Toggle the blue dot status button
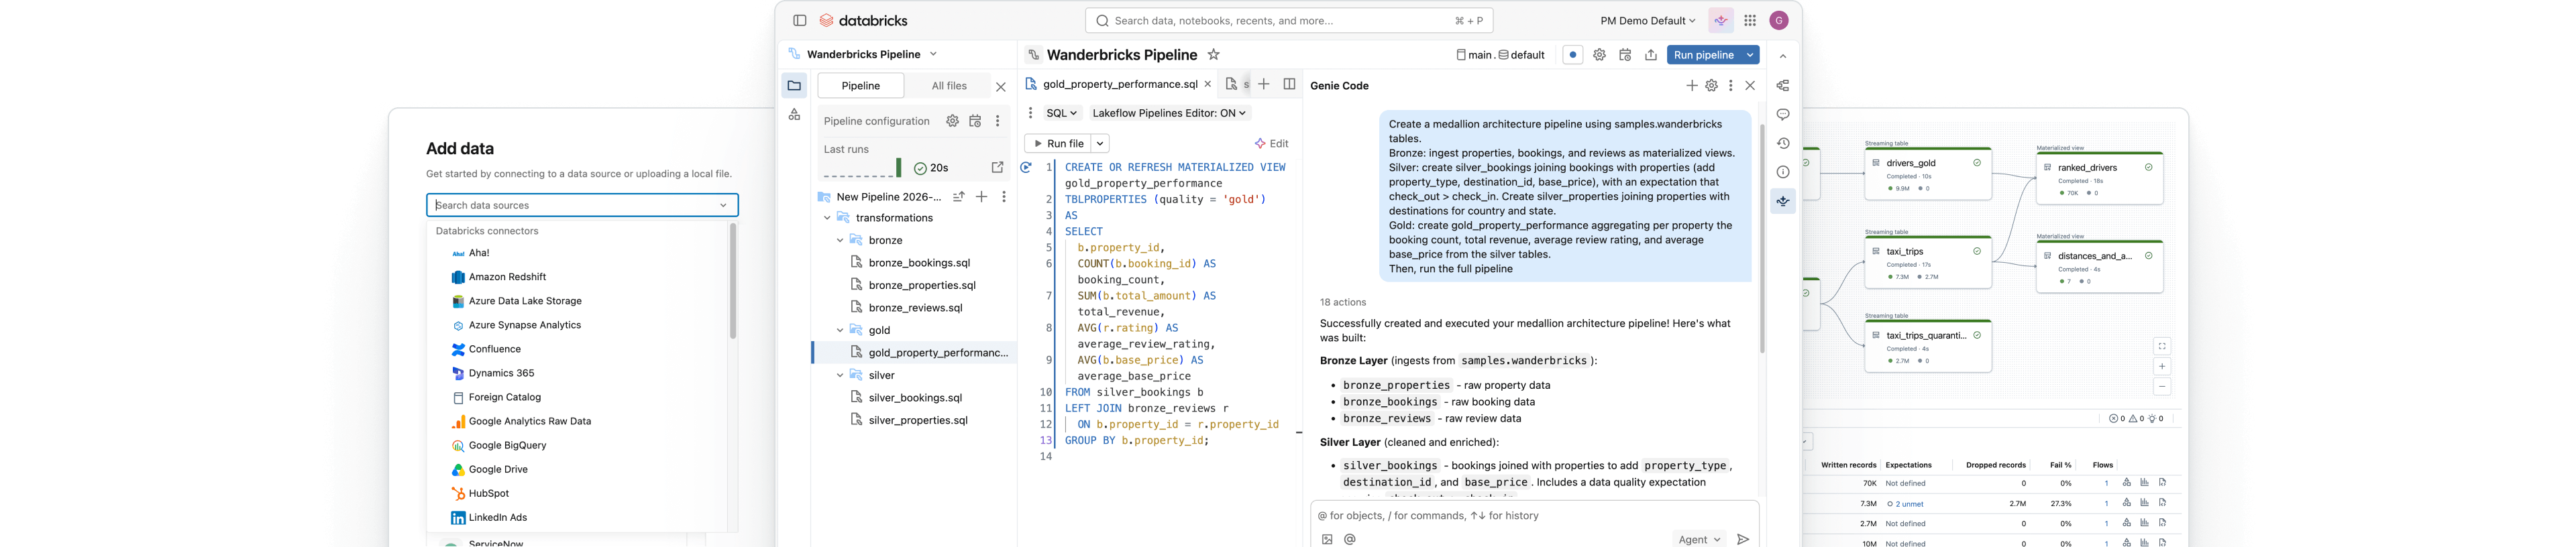The image size is (2576, 547). pos(1573,55)
